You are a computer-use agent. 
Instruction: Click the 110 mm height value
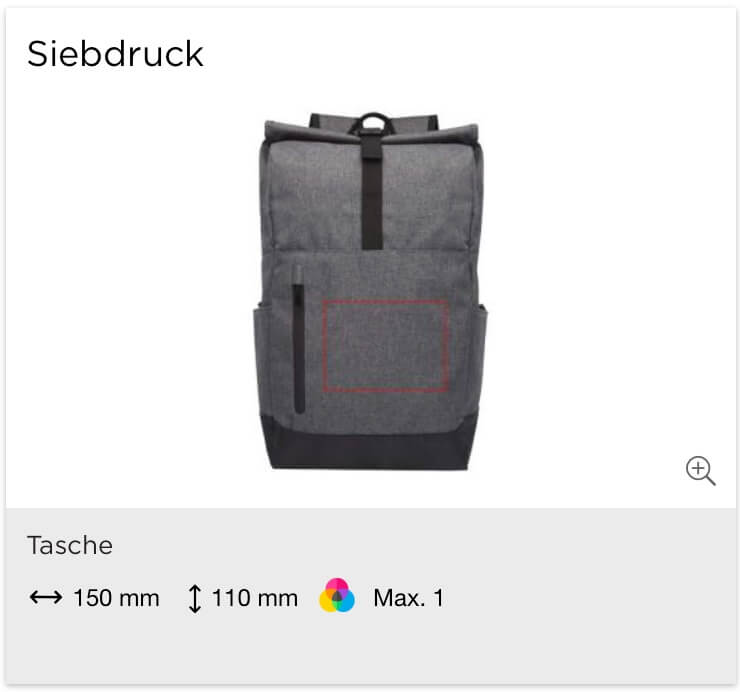255,598
